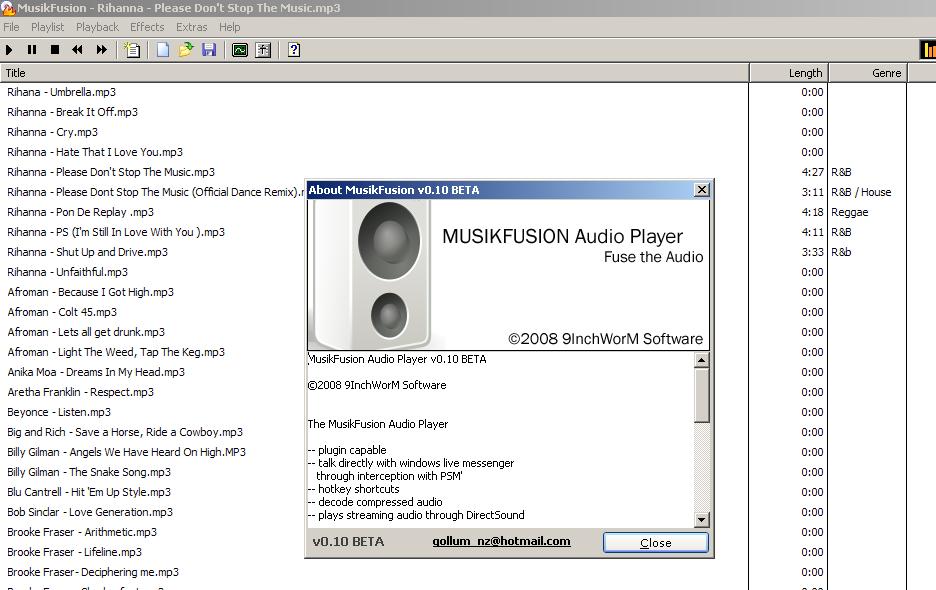Viewport: 936px width, 590px height.
Task: Skip to the previous track
Action: [x=78, y=50]
